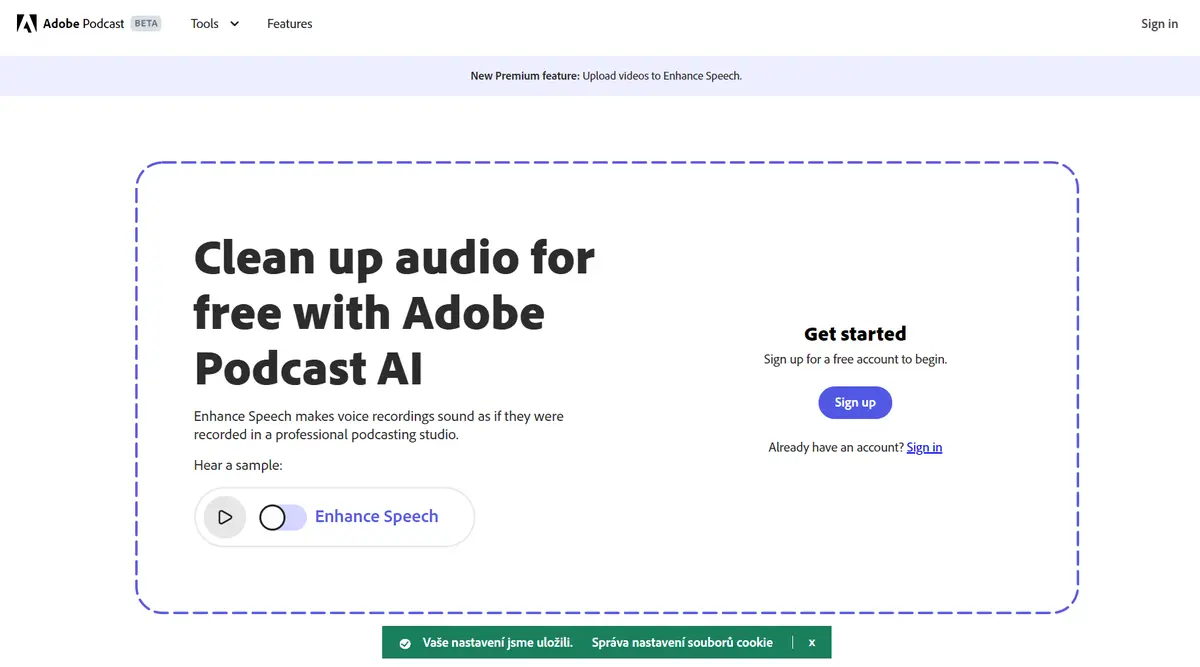The height and width of the screenshot is (667, 1200).
Task: Open Správa nastavení souborů cookie link
Action: point(682,642)
